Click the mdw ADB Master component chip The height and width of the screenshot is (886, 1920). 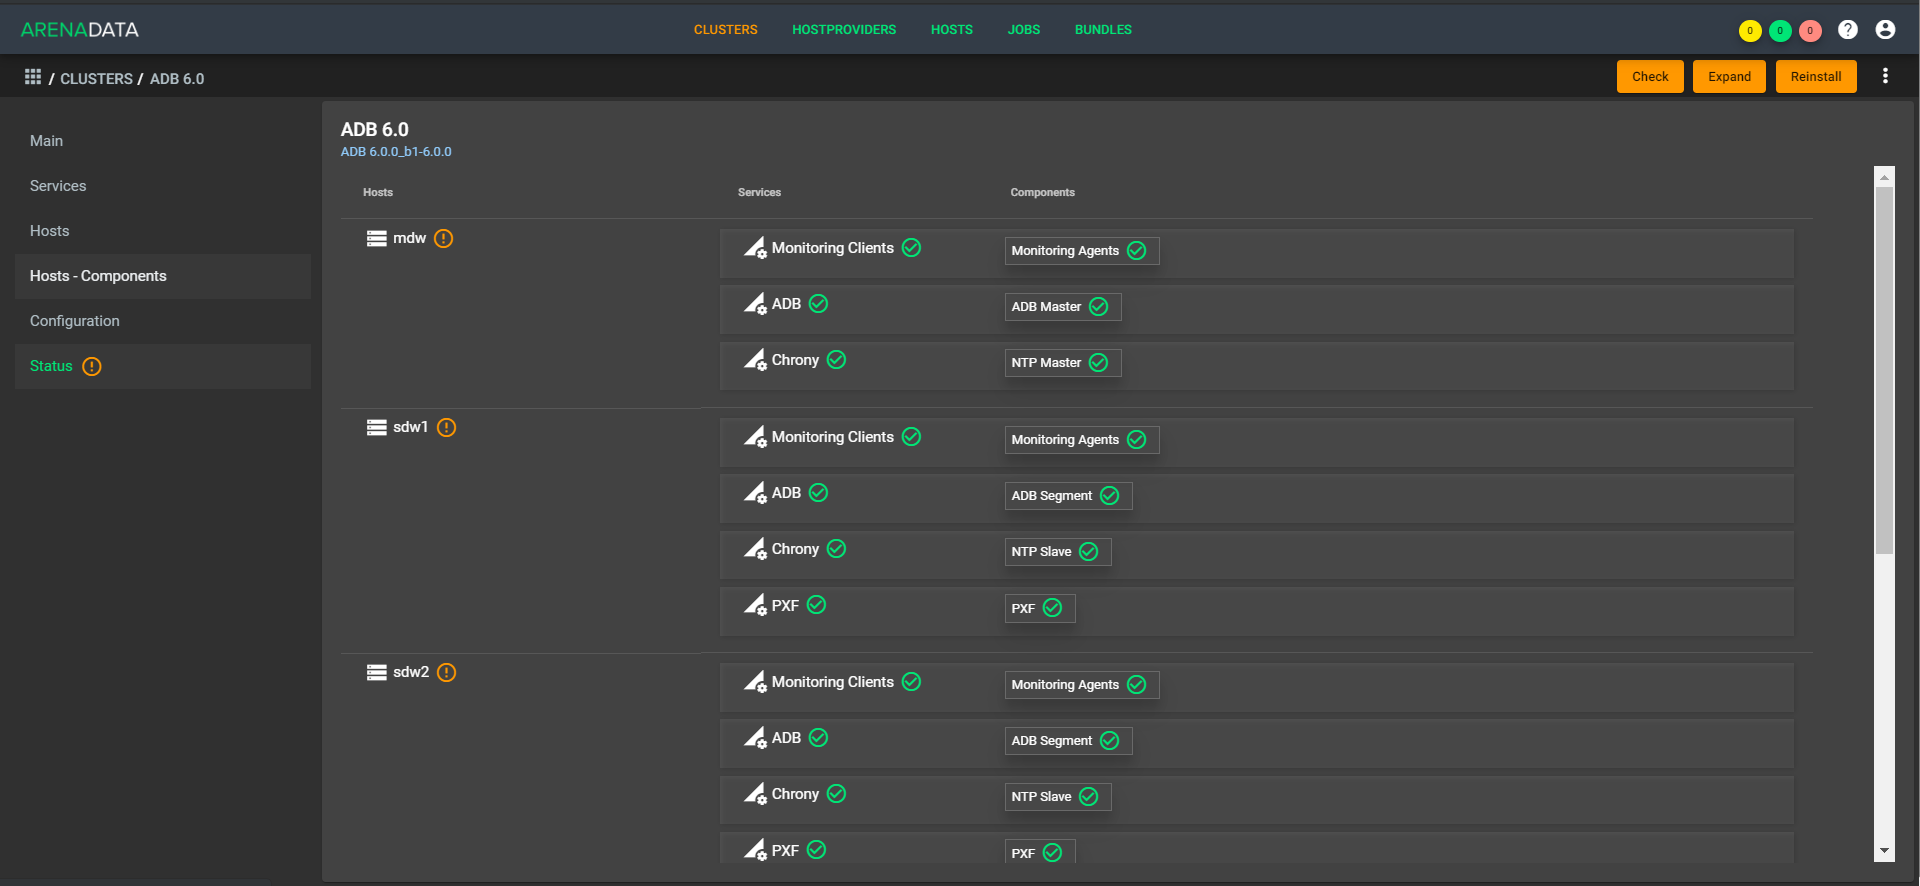1063,307
